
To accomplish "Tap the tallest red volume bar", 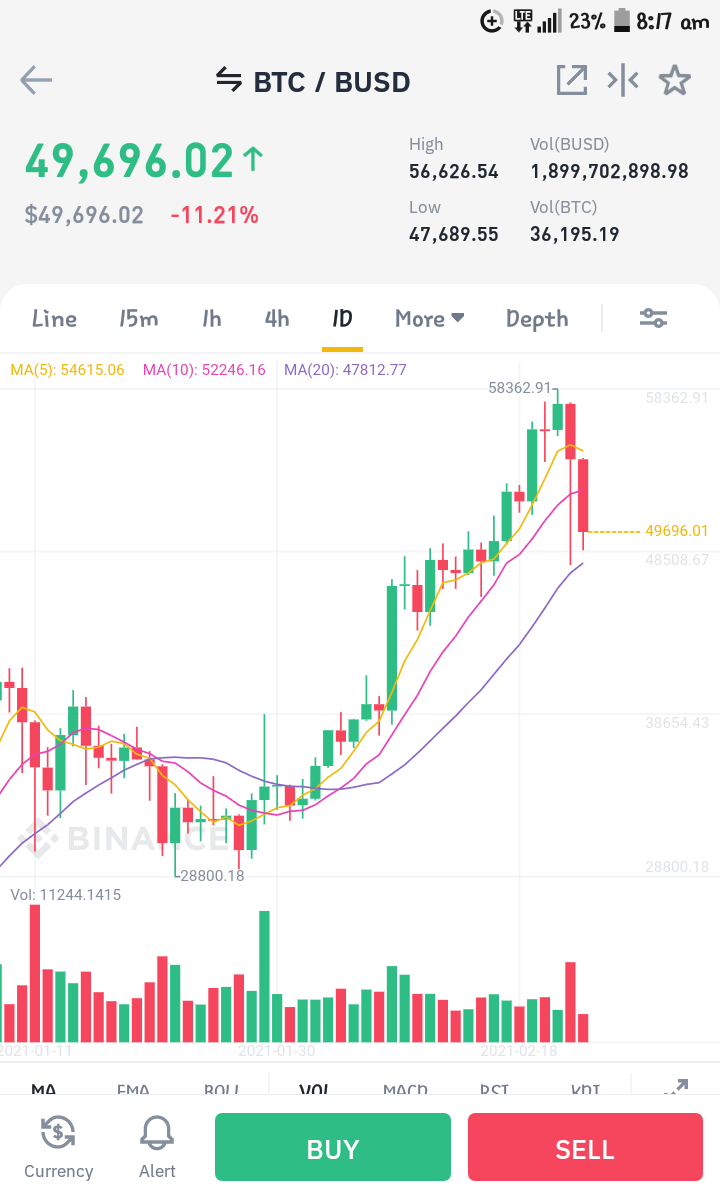I will pos(35,973).
